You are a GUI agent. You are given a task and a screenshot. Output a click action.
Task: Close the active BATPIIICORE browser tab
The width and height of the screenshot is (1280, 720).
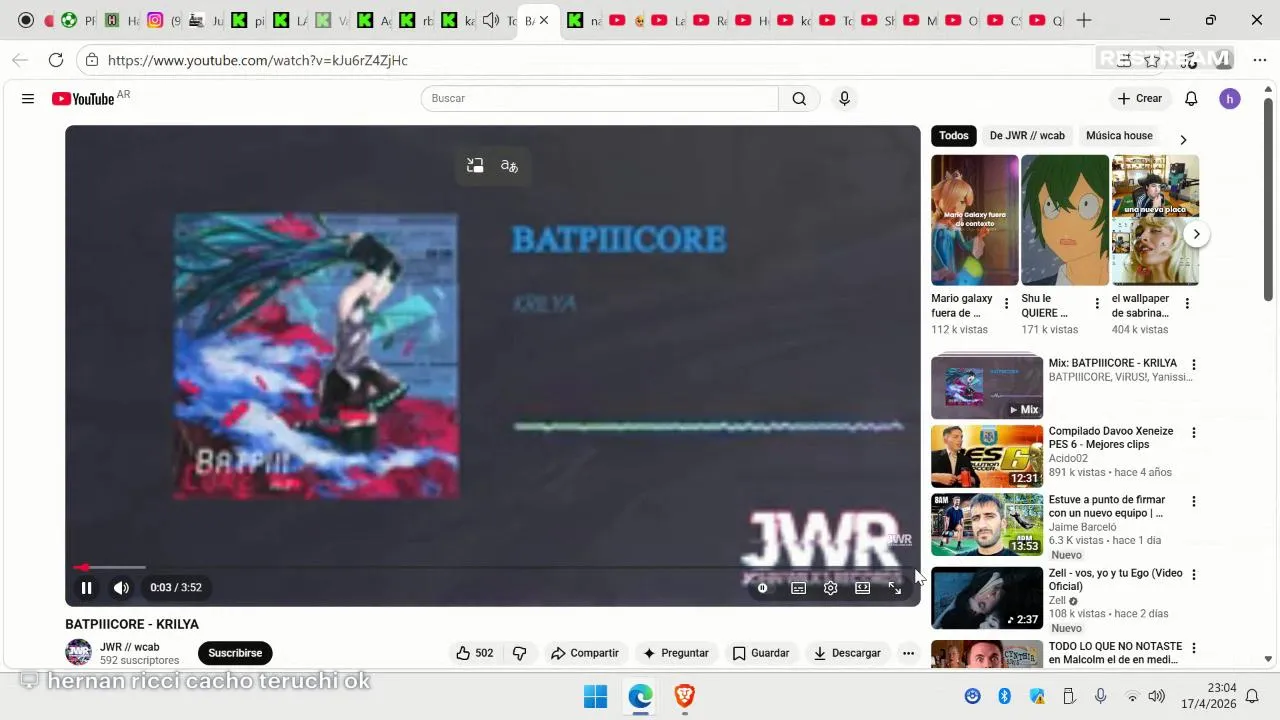click(x=544, y=20)
